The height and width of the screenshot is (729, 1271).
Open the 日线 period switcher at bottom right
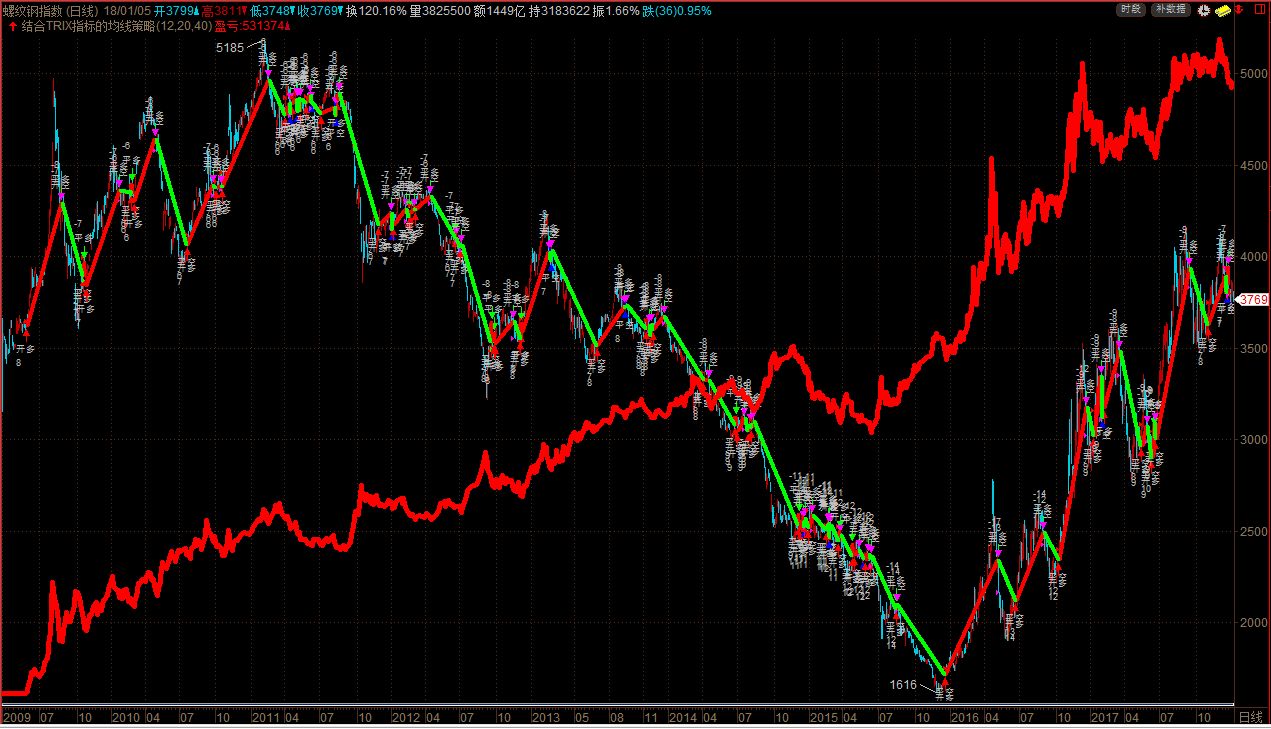(x=1250, y=717)
